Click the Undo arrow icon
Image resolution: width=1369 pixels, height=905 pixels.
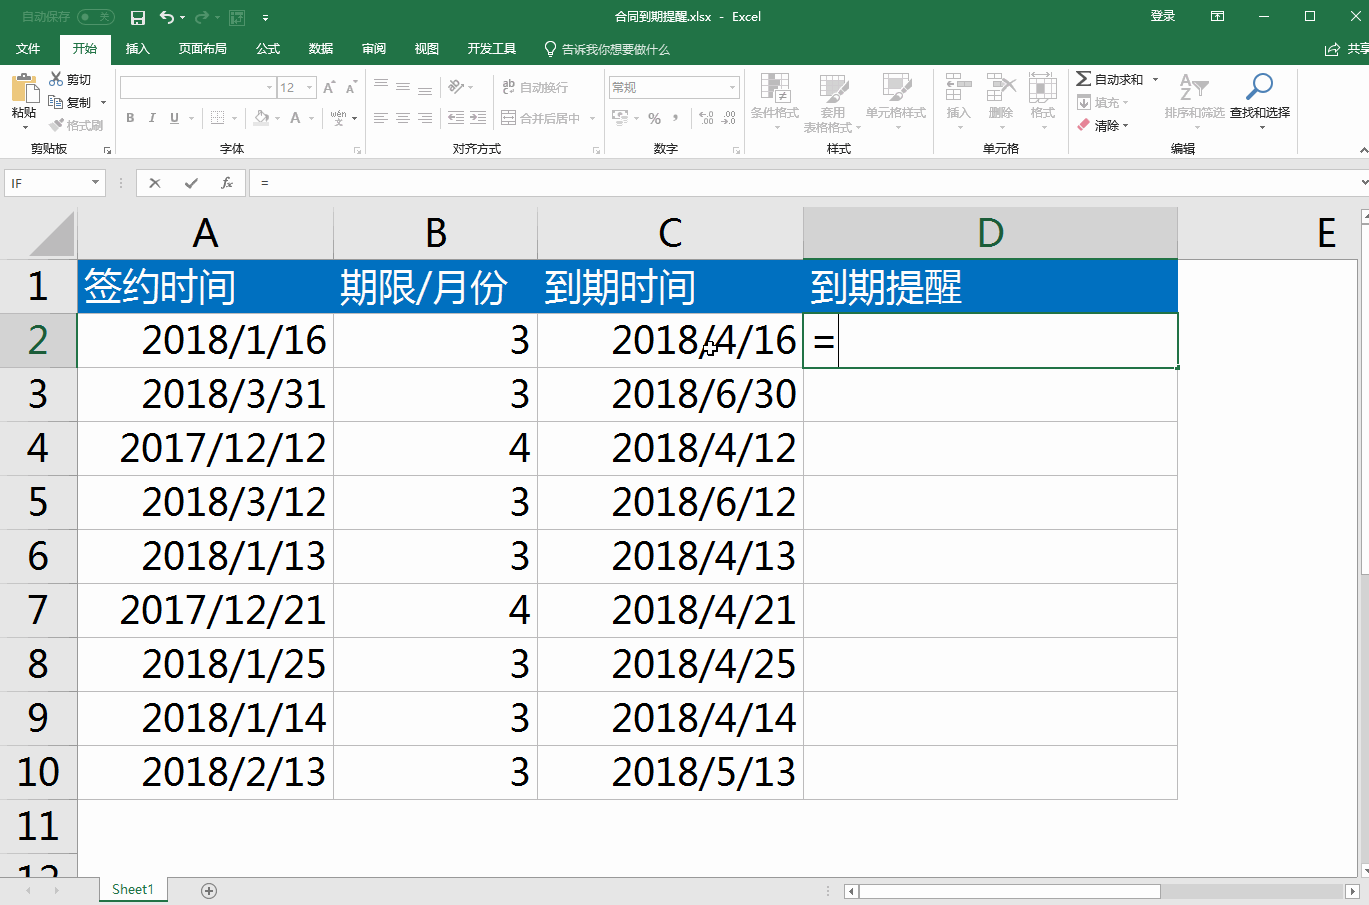coord(166,17)
